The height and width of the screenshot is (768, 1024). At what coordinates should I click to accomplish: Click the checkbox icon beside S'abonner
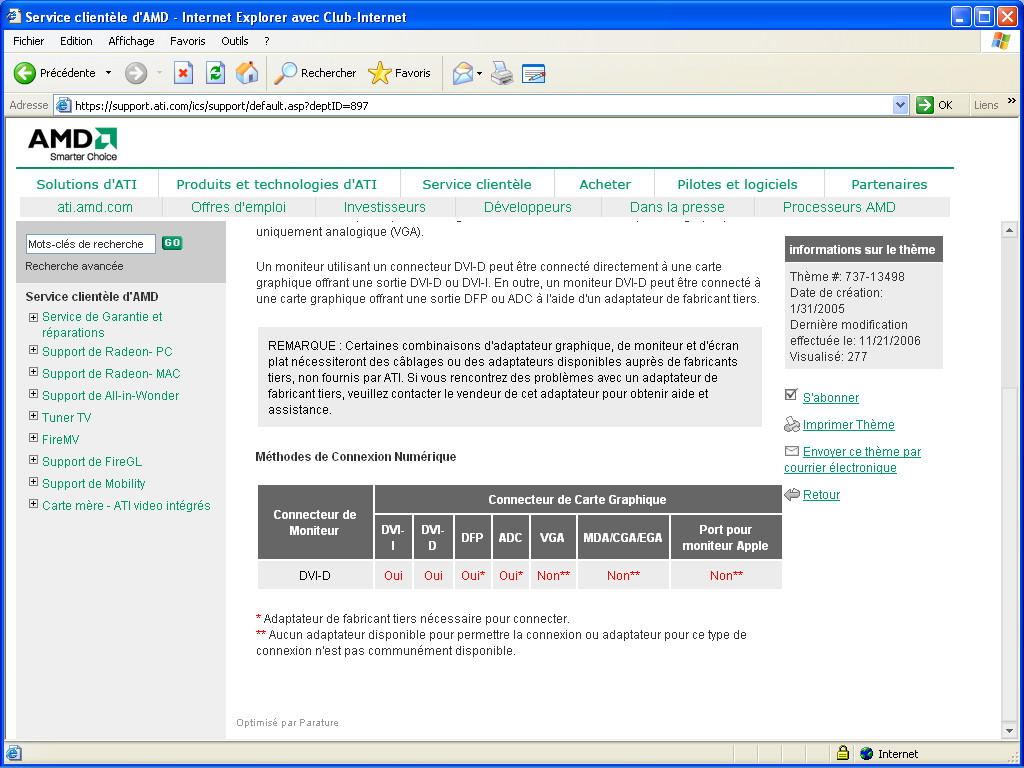(x=791, y=394)
